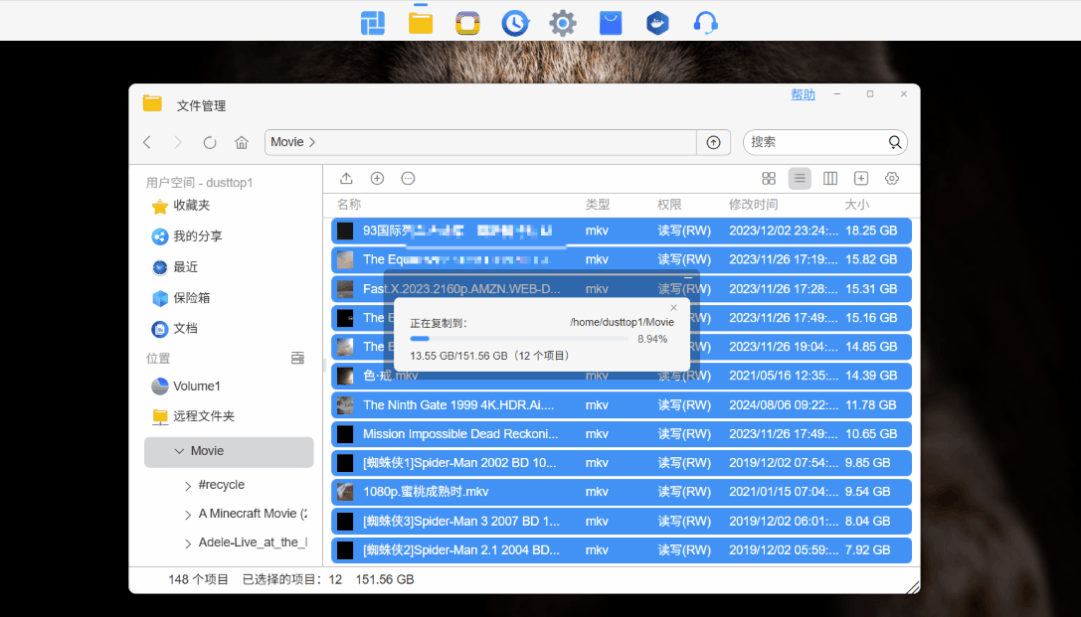Open 文档 documents in sidebar
Viewport: 1081px width, 617px height.
pyautogui.click(x=174, y=329)
